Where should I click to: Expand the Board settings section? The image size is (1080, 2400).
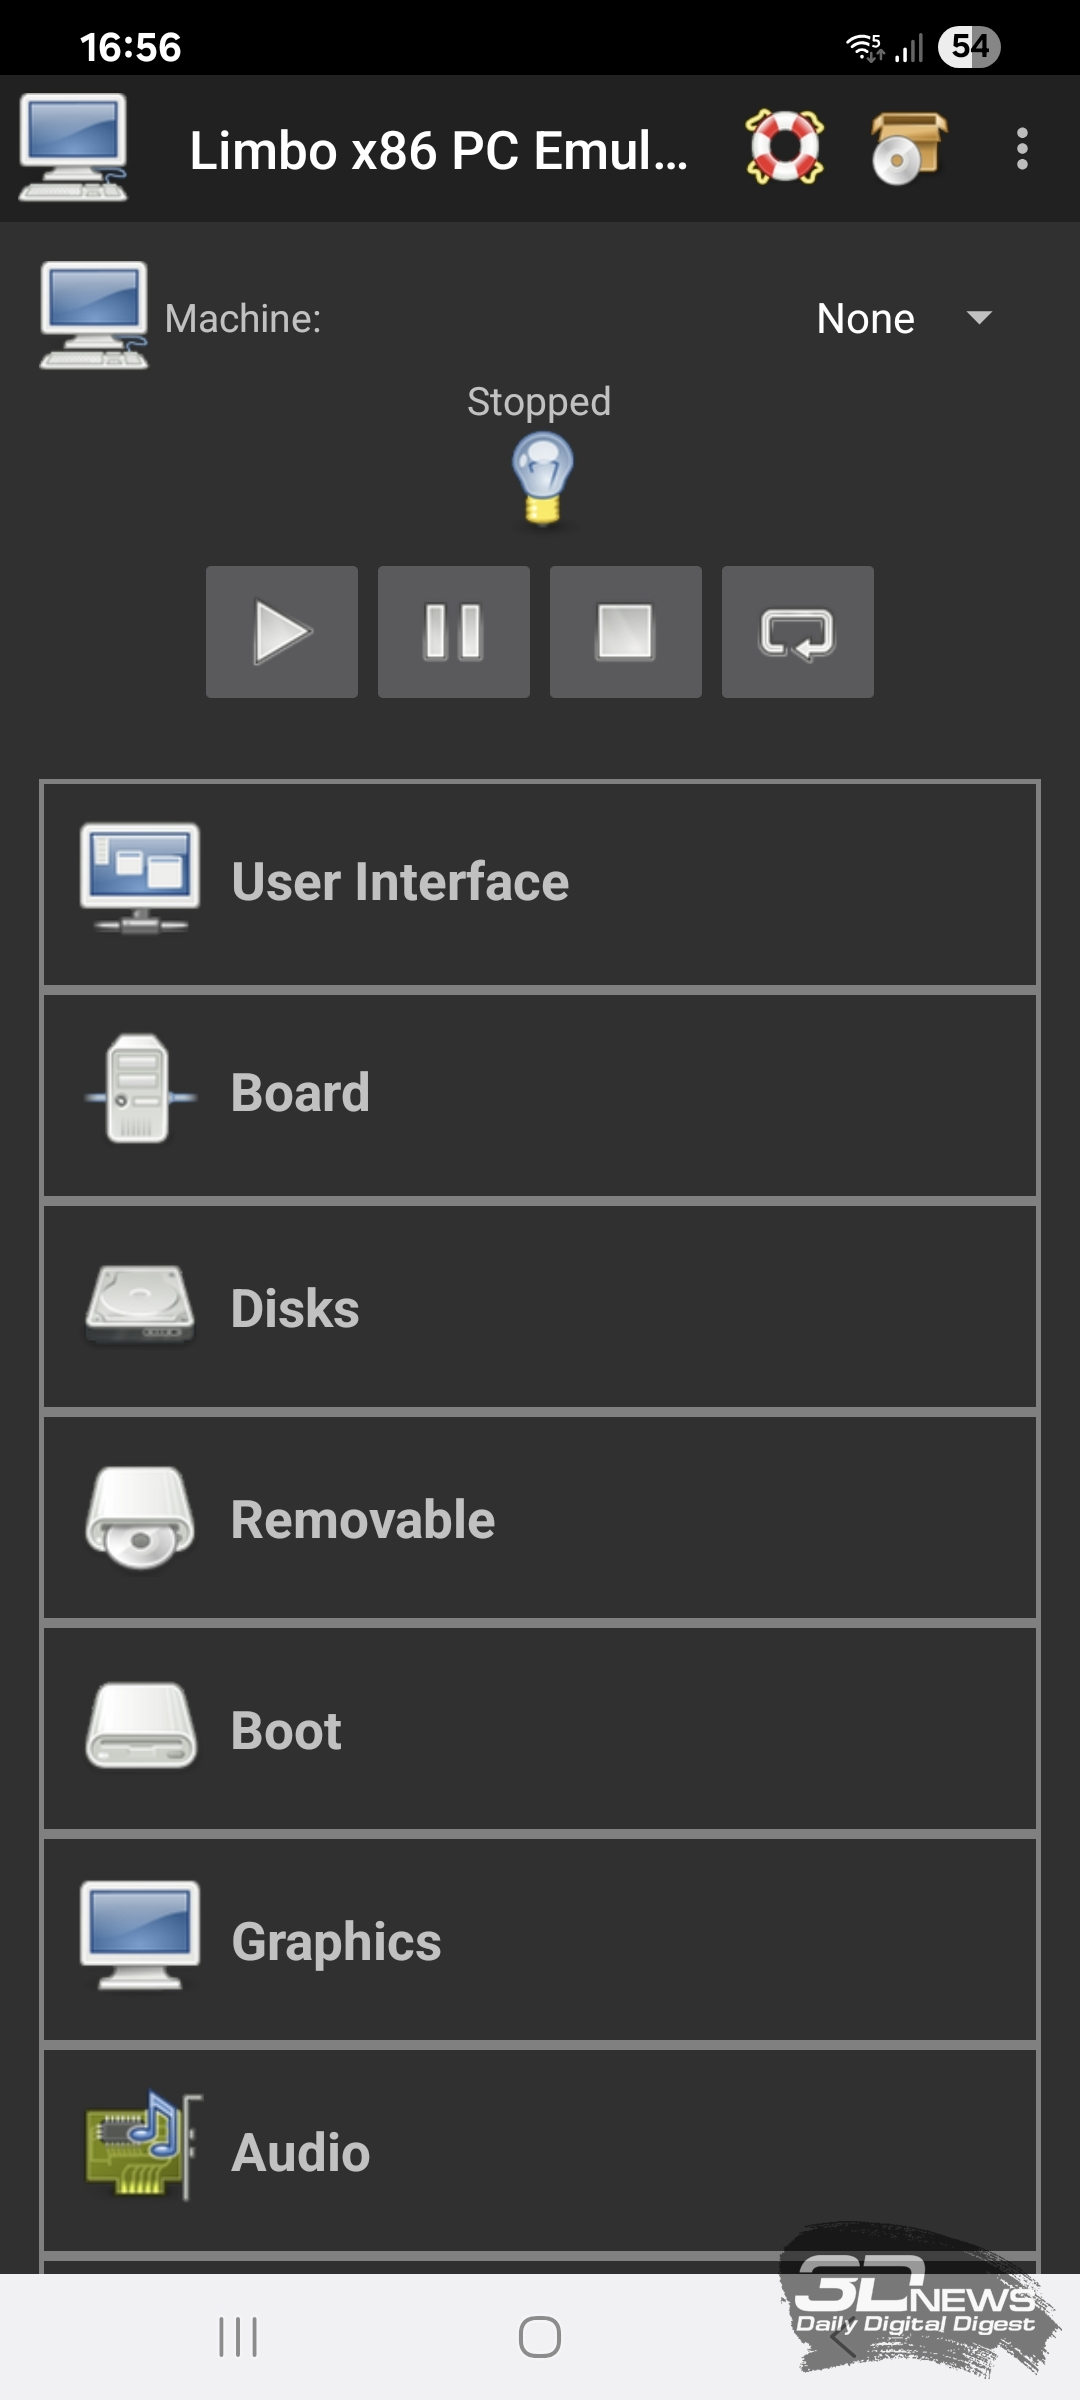(x=540, y=1094)
